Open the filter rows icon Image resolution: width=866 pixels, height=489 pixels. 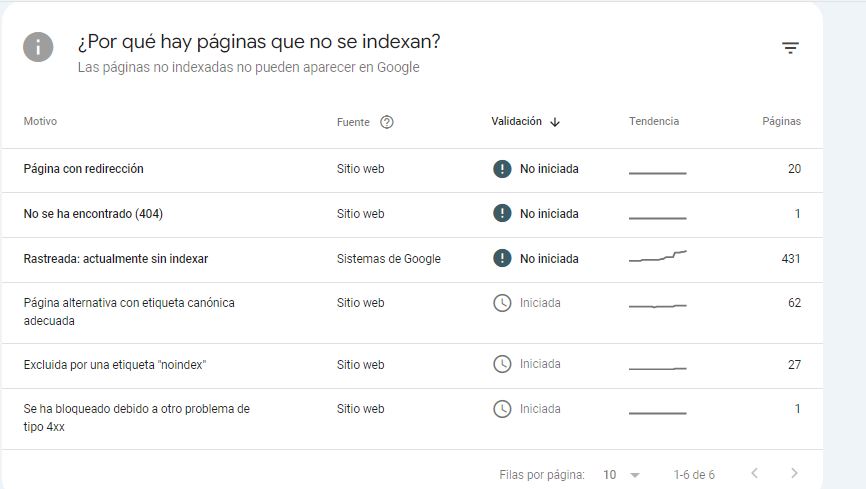(x=790, y=48)
